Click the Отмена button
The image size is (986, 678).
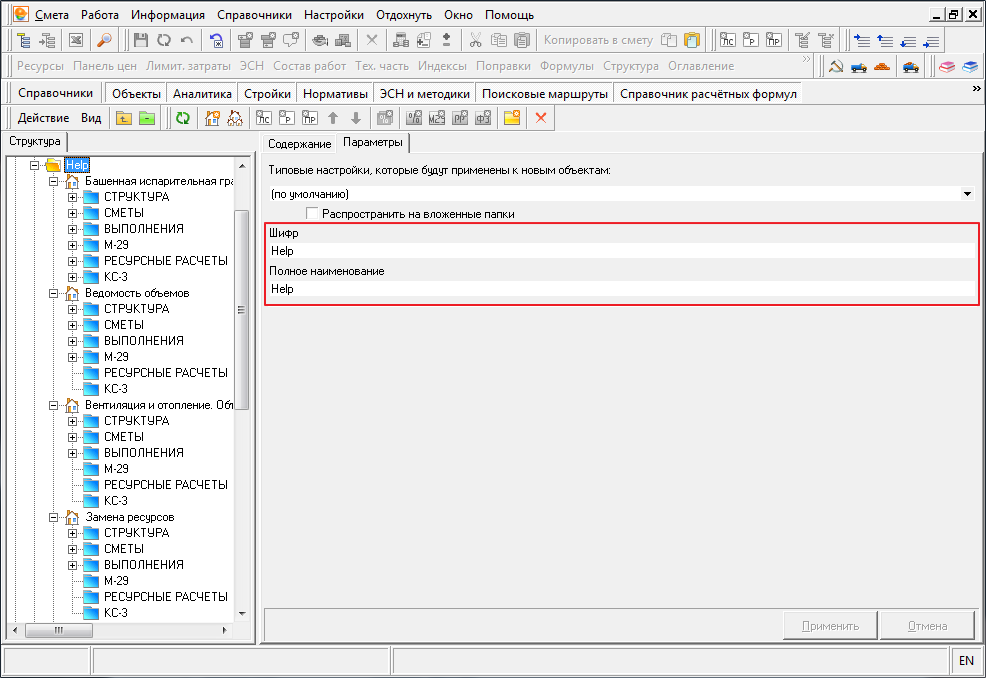(928, 626)
